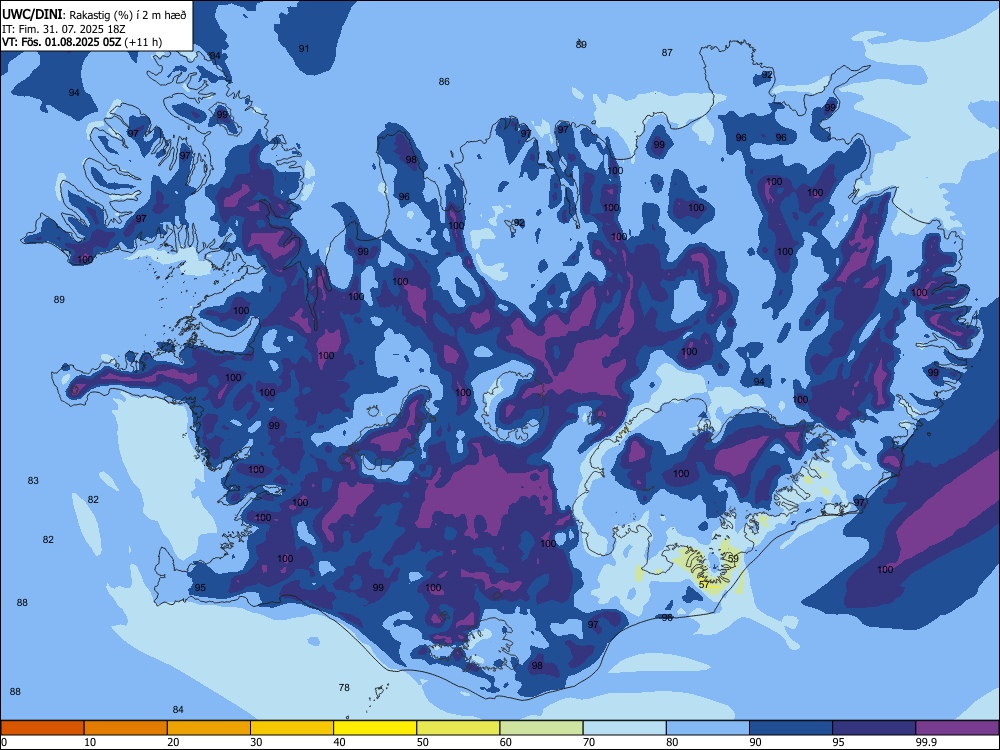Click the 20–30 amber legend swatch
This screenshot has height=750, width=1000.
click(209, 728)
